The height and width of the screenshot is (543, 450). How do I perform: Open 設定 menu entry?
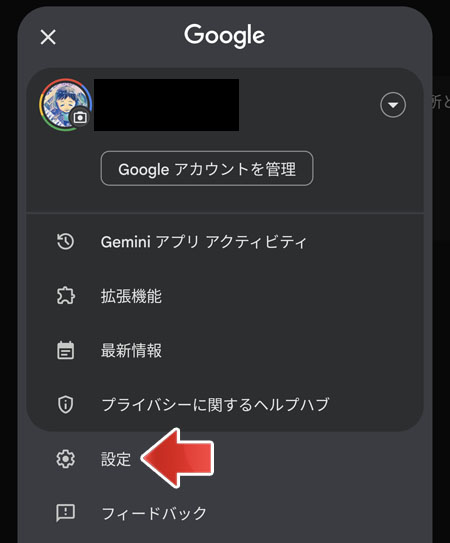(116, 459)
